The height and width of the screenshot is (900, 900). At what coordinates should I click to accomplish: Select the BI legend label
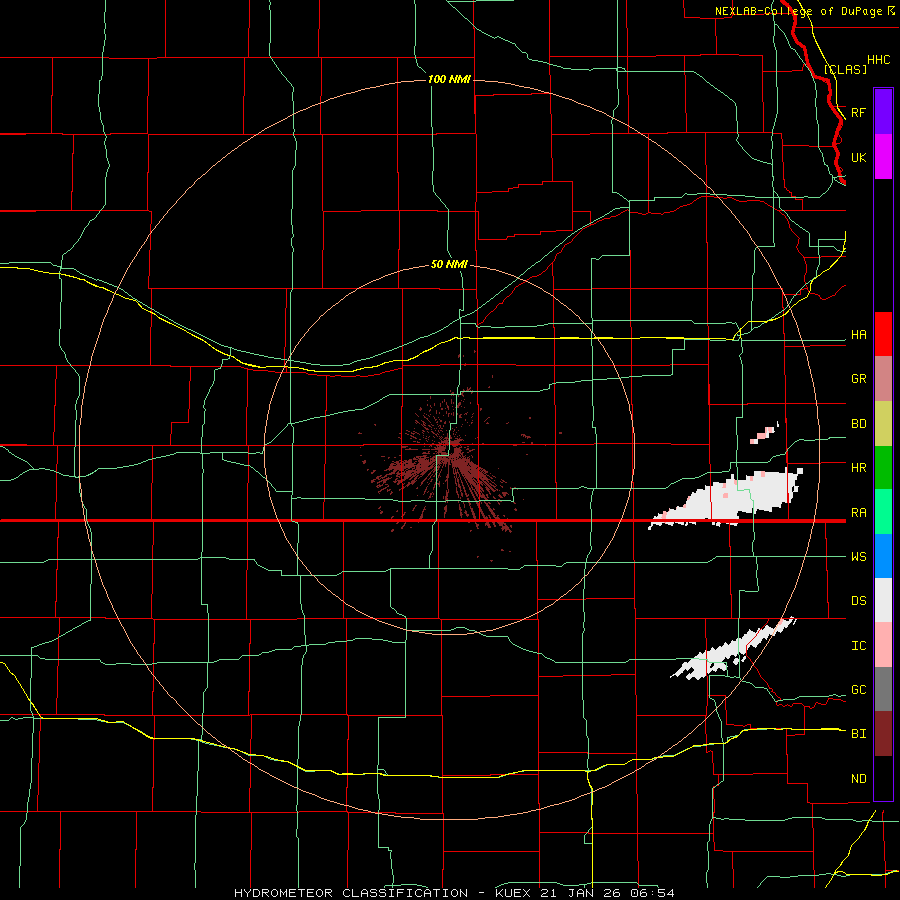(x=858, y=734)
